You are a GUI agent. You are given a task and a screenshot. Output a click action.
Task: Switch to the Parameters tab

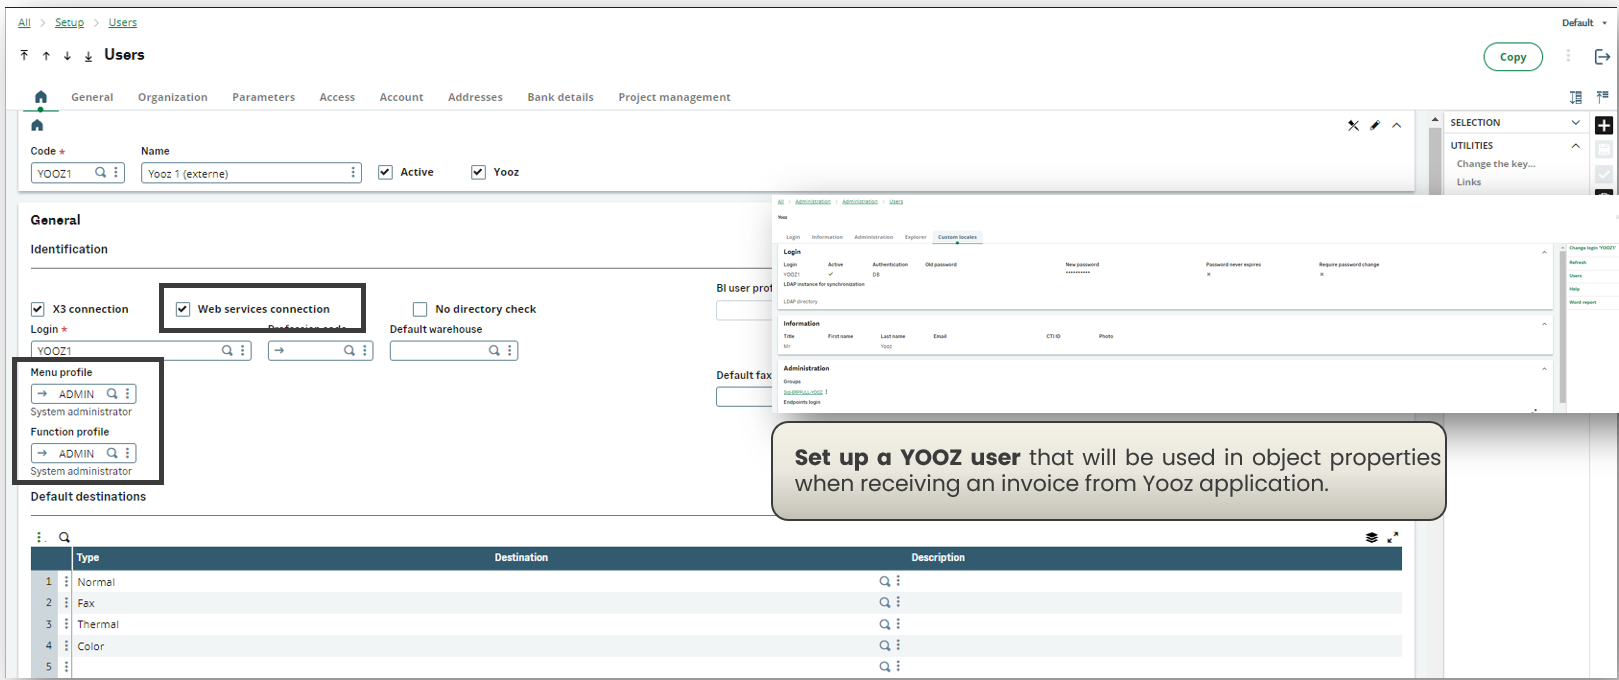[264, 97]
